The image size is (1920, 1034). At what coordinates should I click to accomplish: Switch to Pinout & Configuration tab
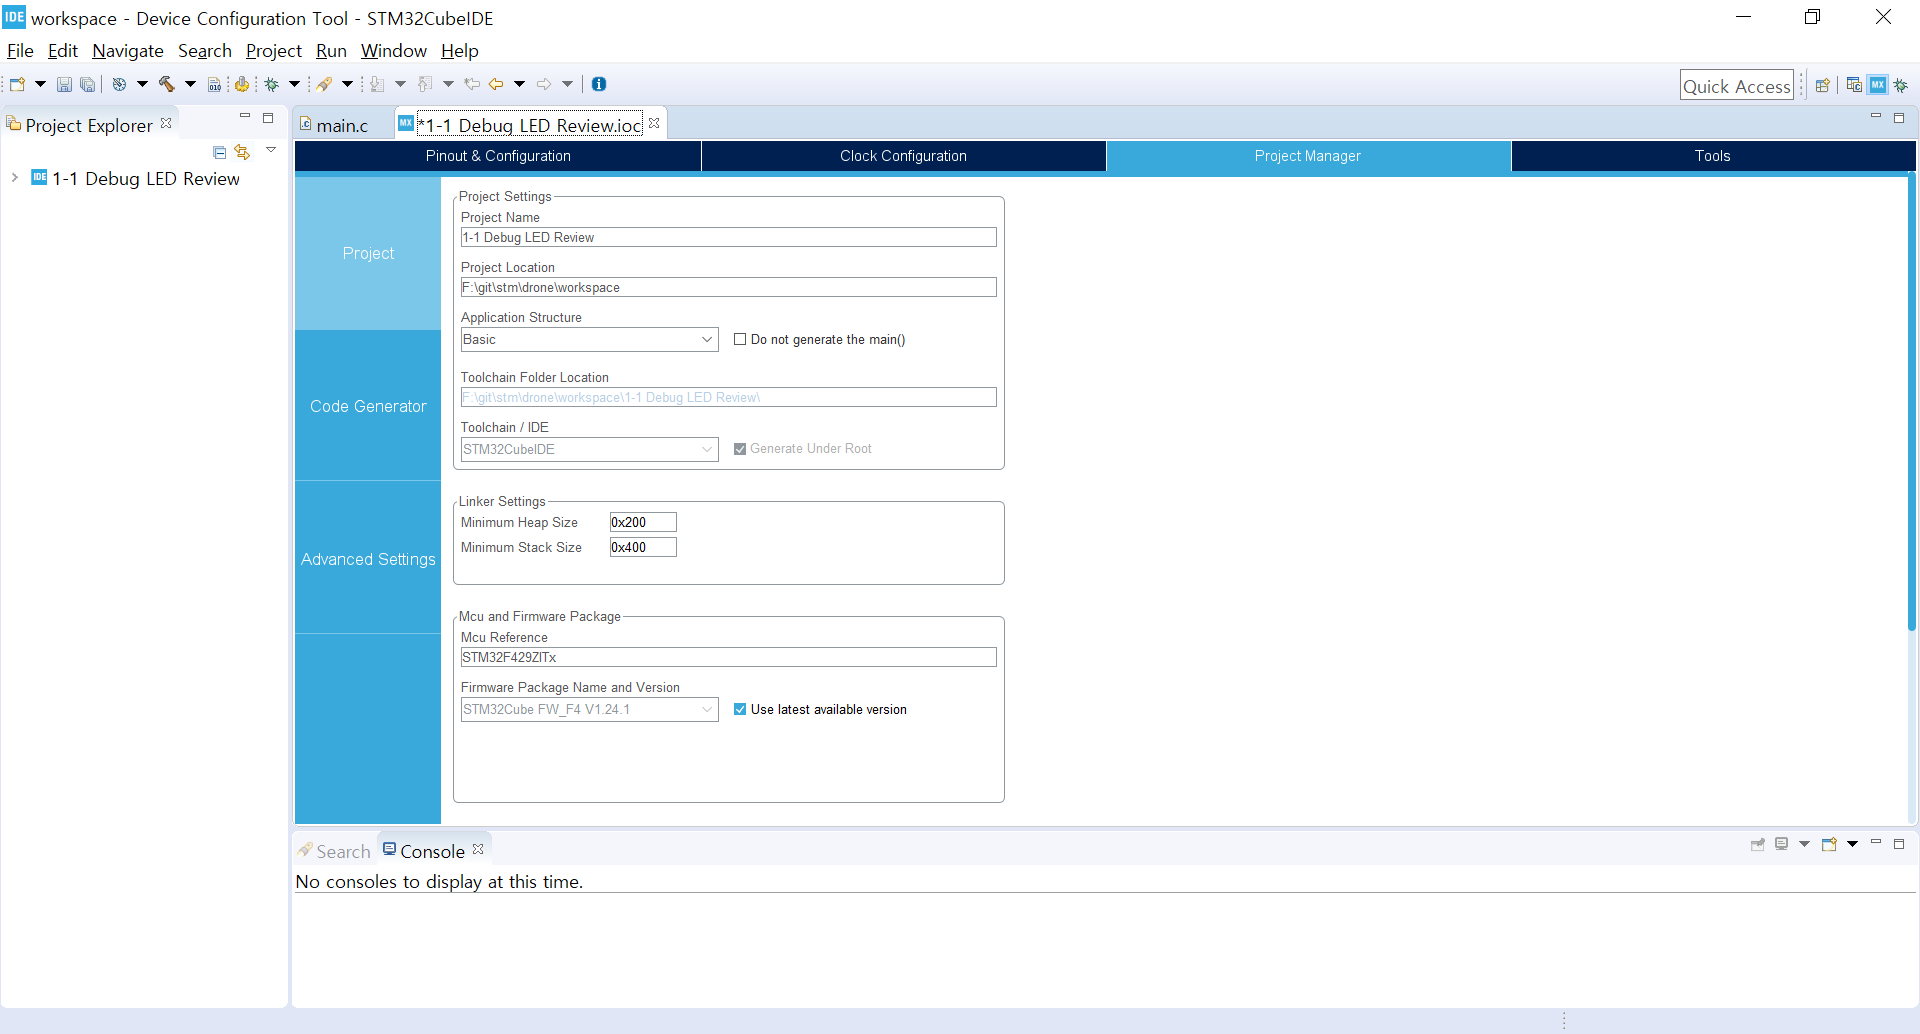(x=498, y=156)
